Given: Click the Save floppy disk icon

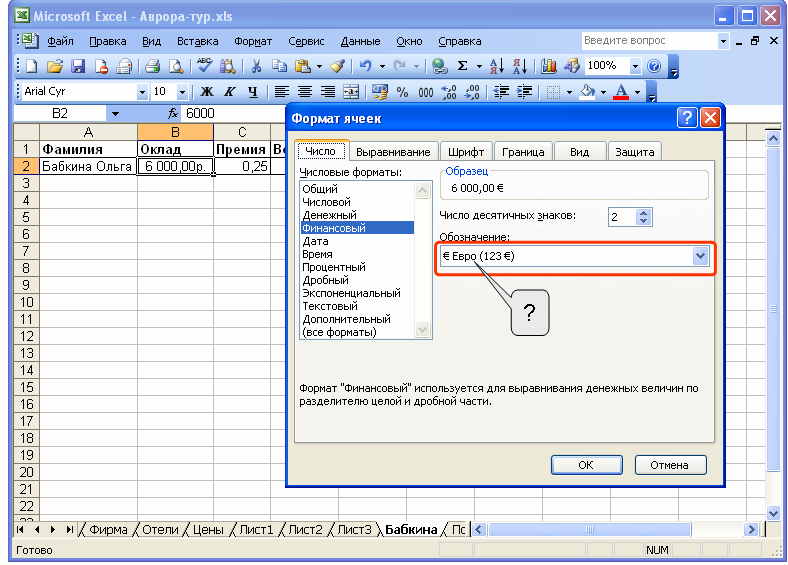Looking at the screenshot, I should [x=78, y=66].
